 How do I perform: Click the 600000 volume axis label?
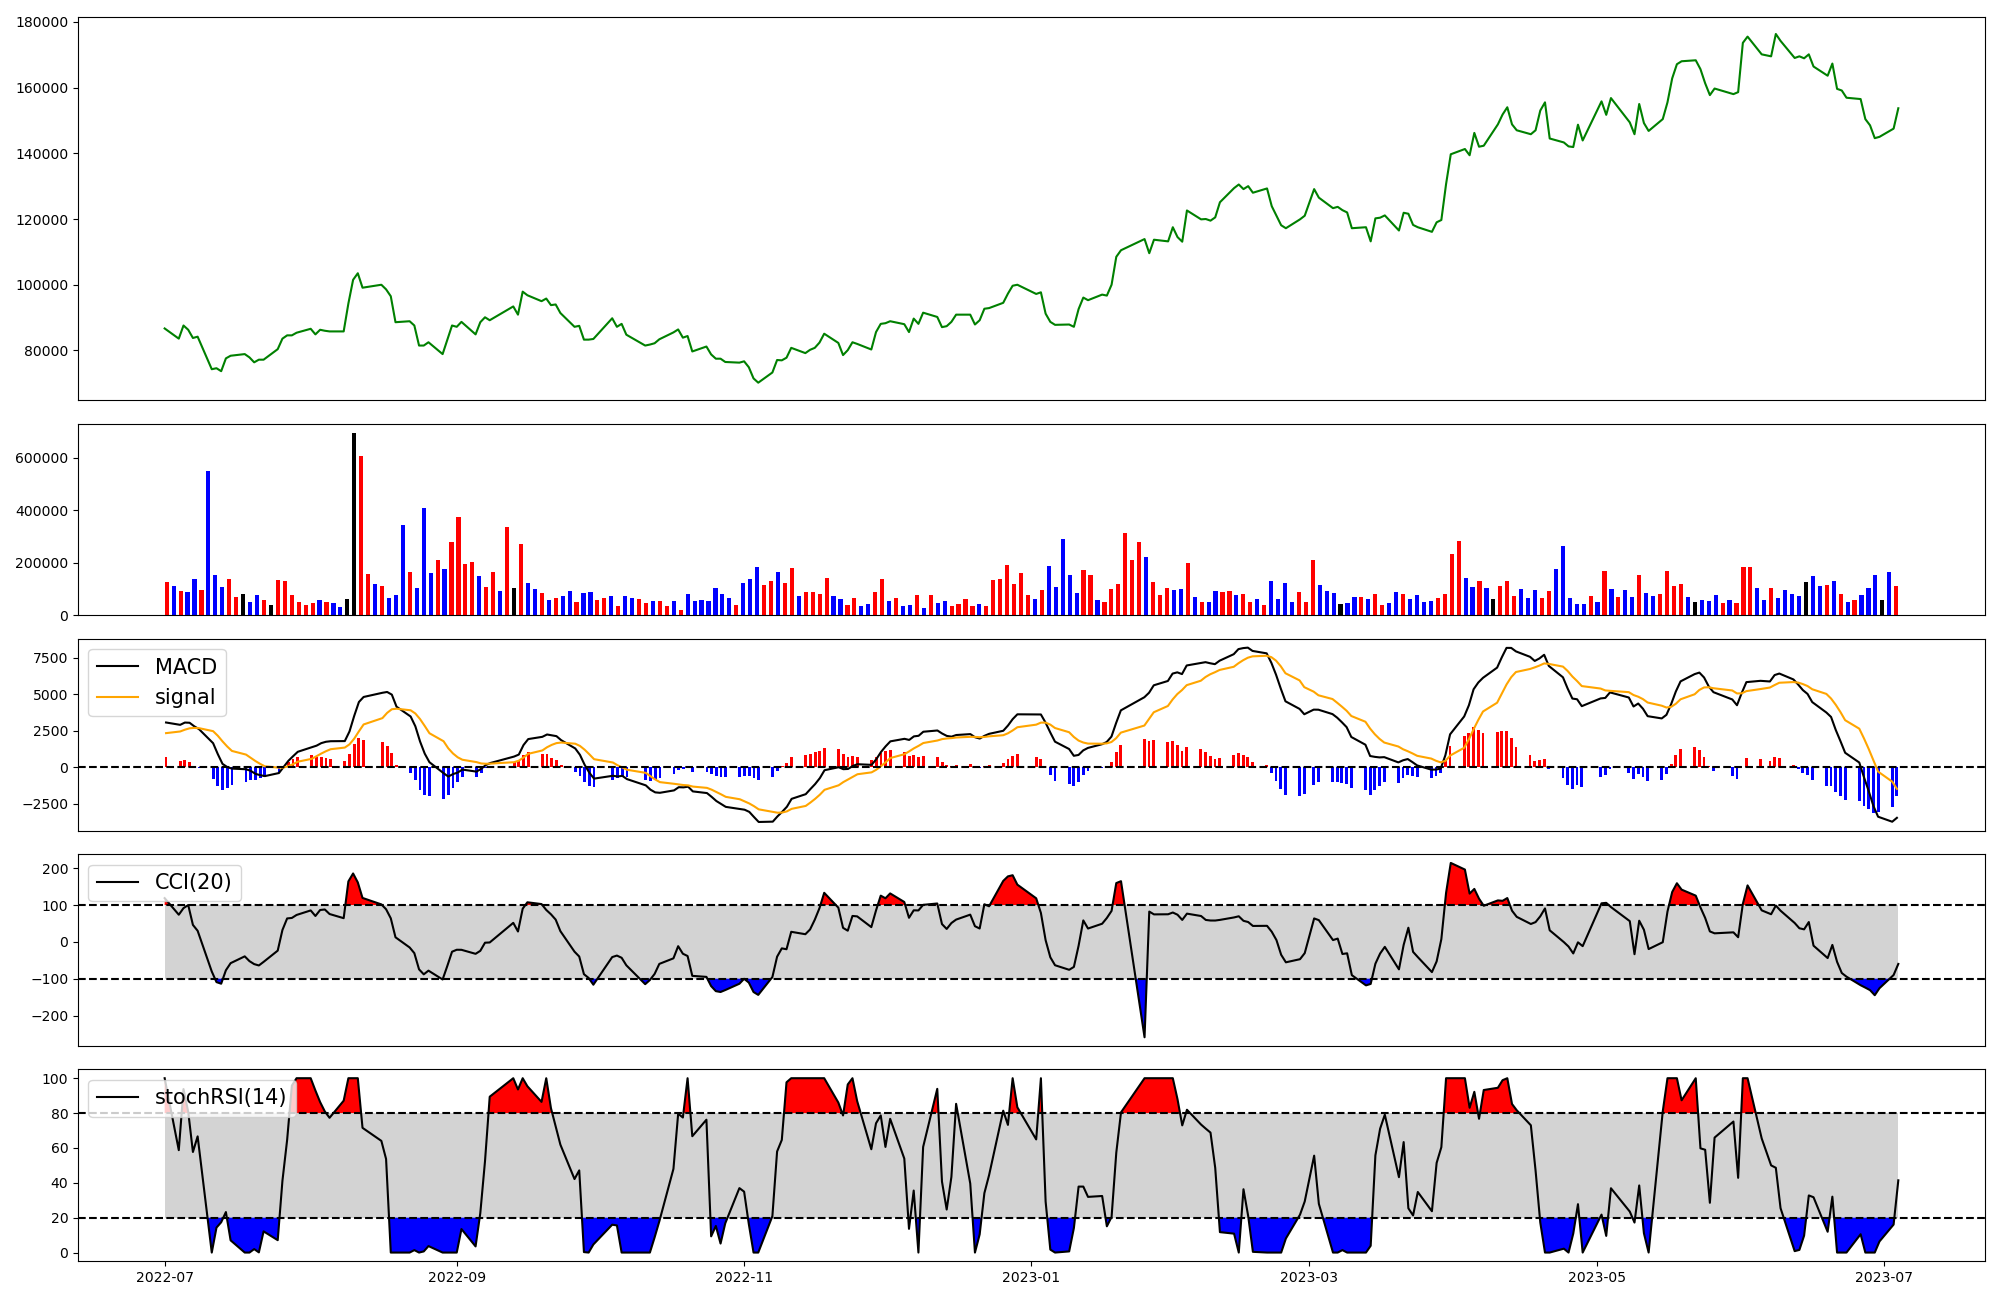pyautogui.click(x=43, y=459)
